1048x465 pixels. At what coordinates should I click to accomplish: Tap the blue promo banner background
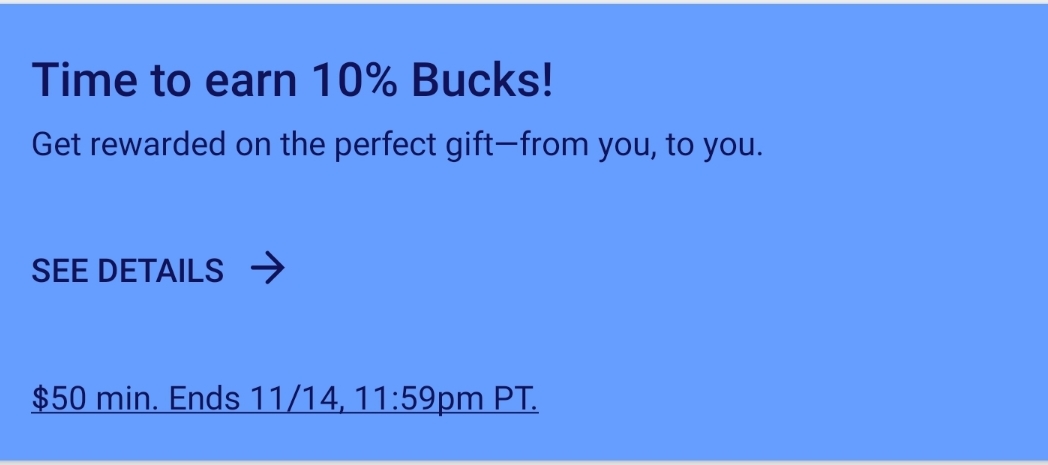point(750,300)
